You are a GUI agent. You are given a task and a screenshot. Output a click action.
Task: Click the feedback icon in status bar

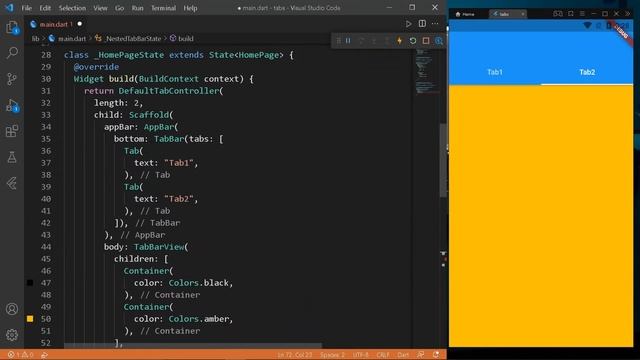420,355
